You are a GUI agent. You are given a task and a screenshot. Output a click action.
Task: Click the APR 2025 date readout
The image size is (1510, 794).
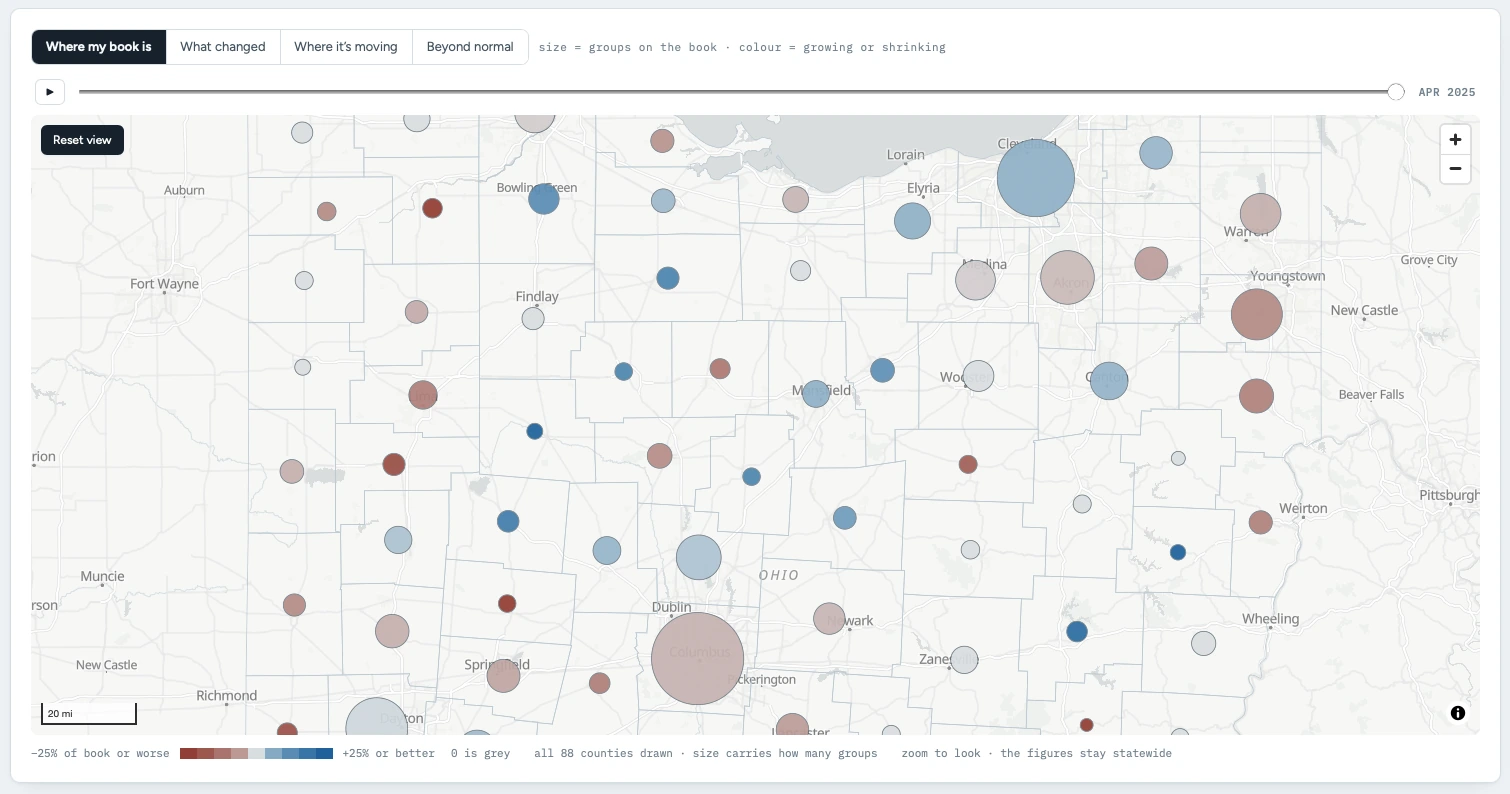tap(1447, 92)
